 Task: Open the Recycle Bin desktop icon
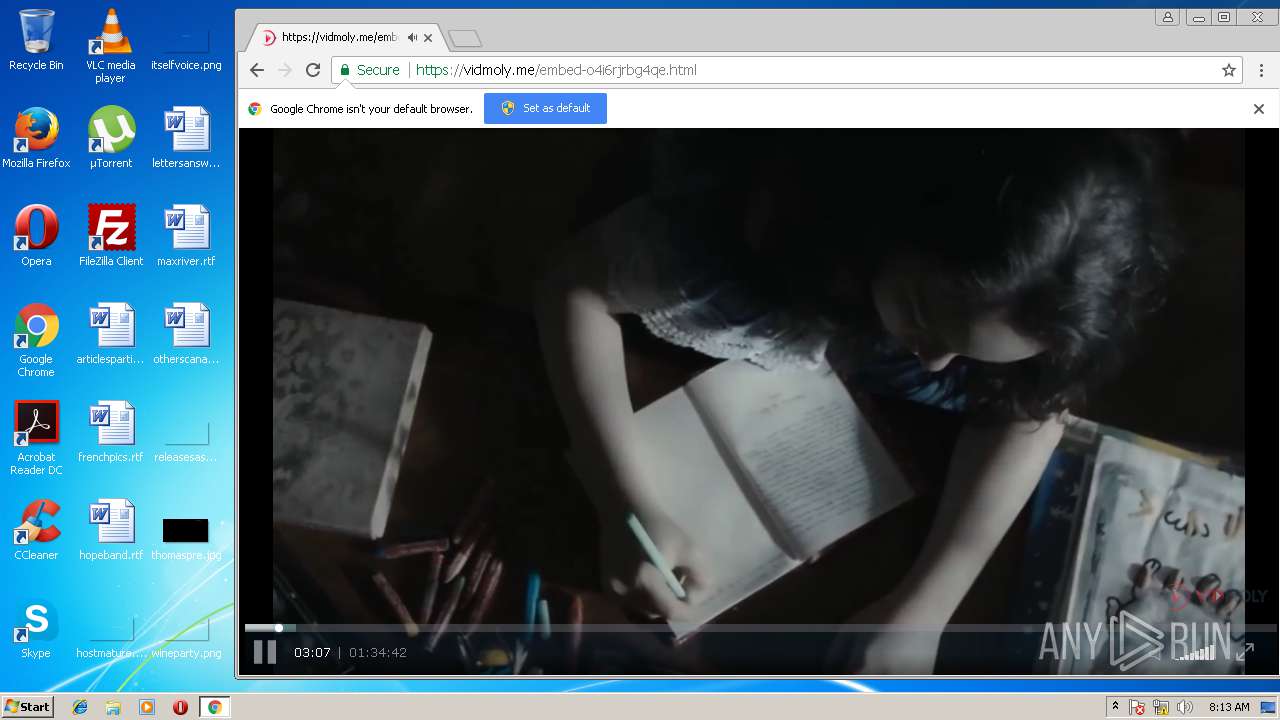[x=36, y=40]
